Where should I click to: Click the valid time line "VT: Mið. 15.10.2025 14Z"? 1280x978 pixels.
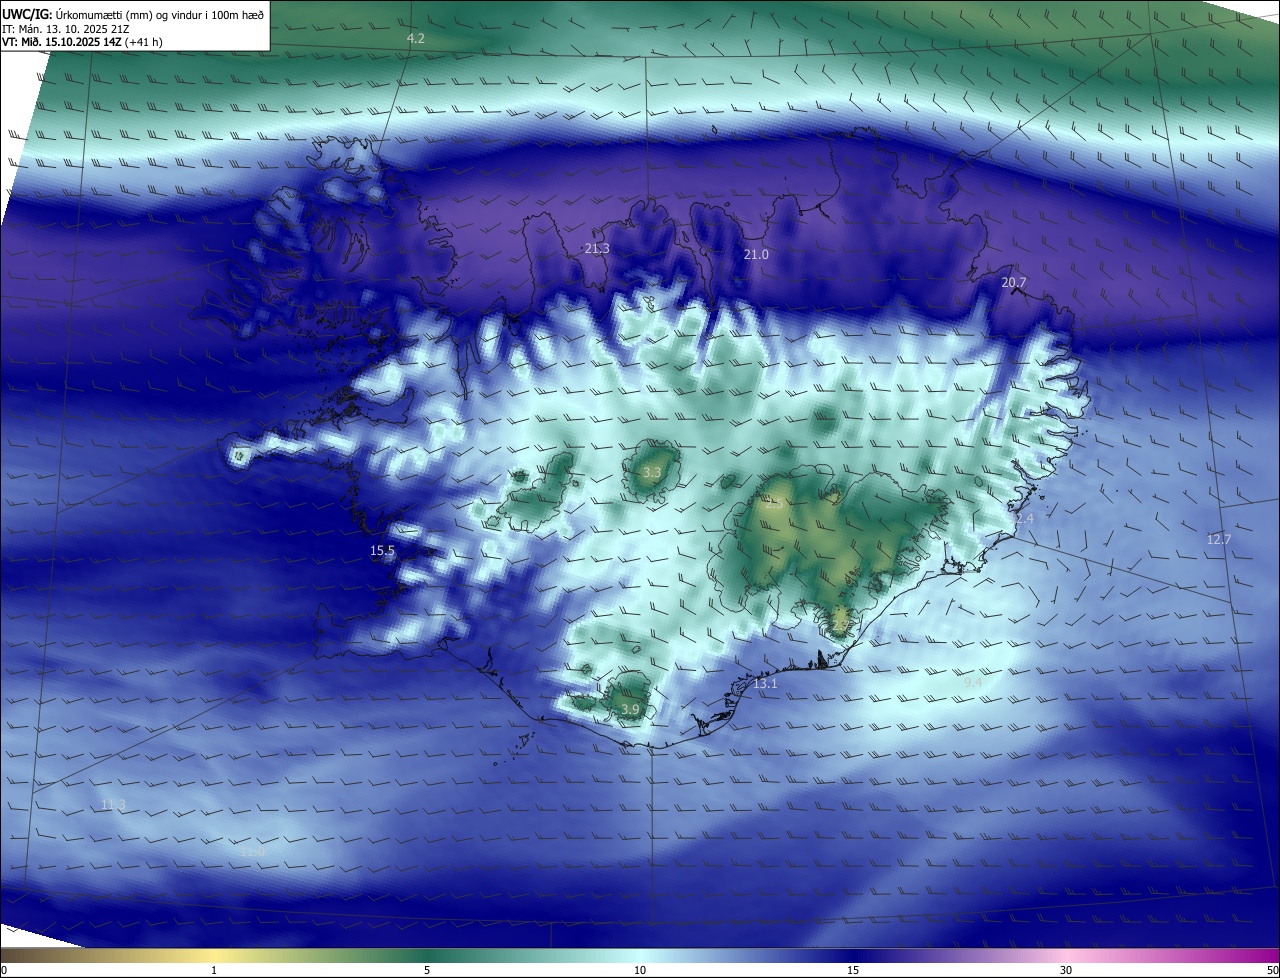pyautogui.click(x=82, y=42)
